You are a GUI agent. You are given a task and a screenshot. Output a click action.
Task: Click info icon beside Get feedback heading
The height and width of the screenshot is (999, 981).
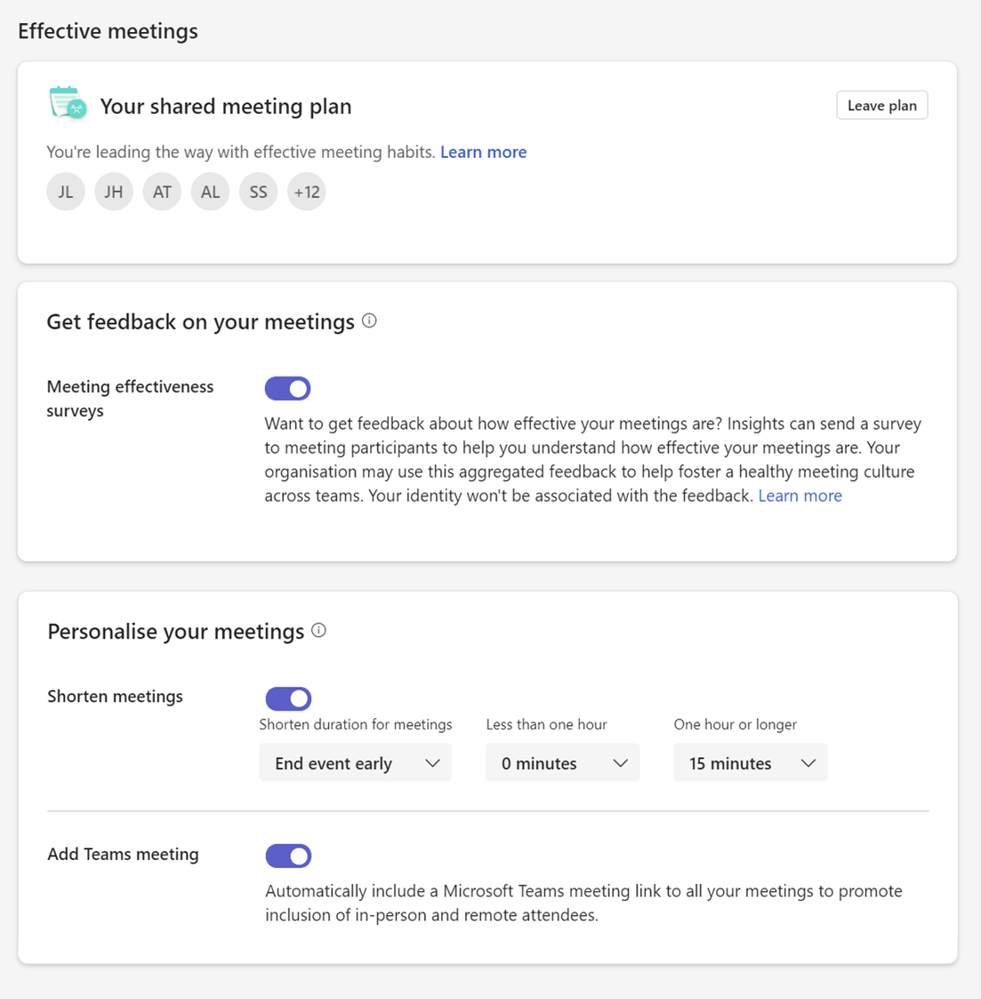click(x=370, y=321)
